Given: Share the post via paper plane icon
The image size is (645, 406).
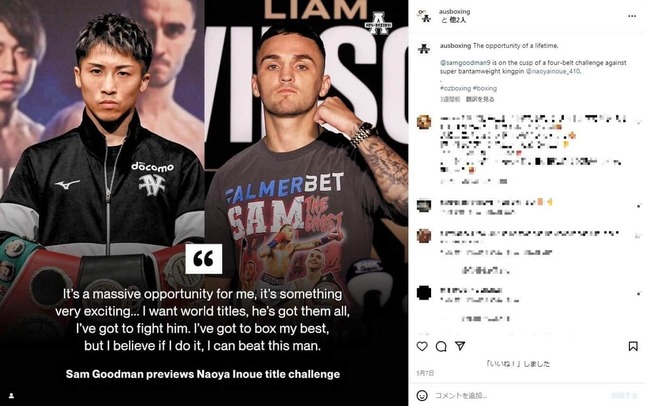Looking at the screenshot, I should 460,346.
